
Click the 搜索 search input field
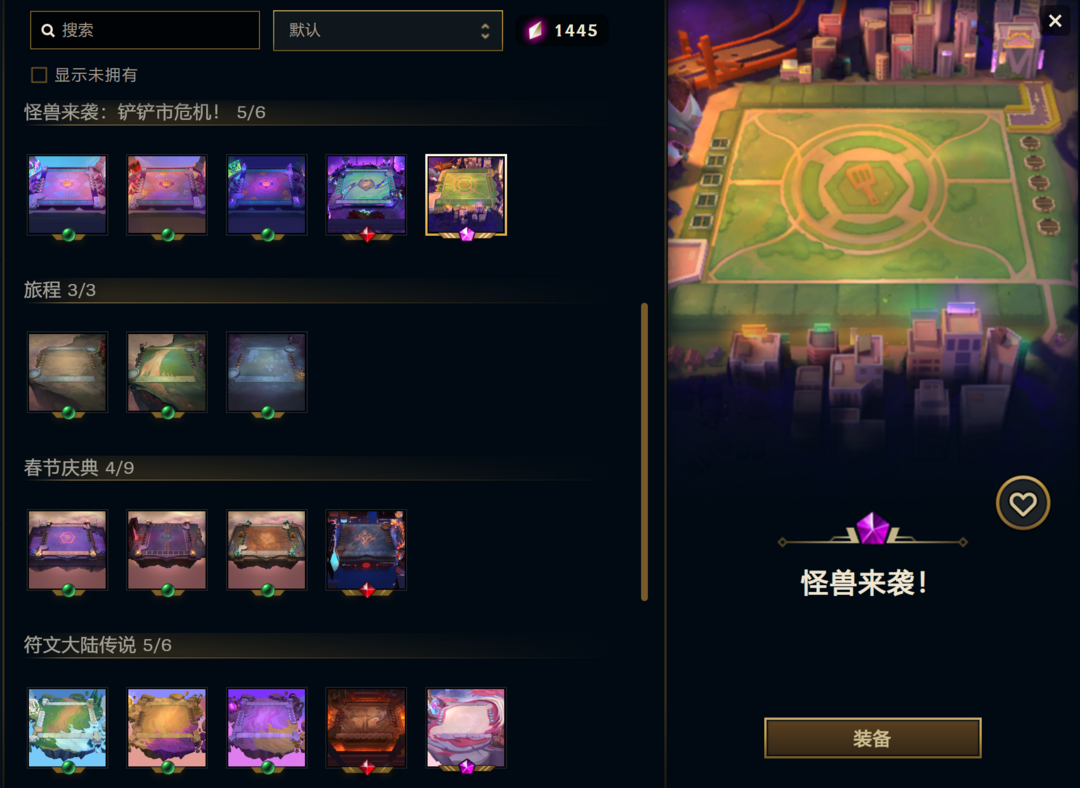click(145, 30)
